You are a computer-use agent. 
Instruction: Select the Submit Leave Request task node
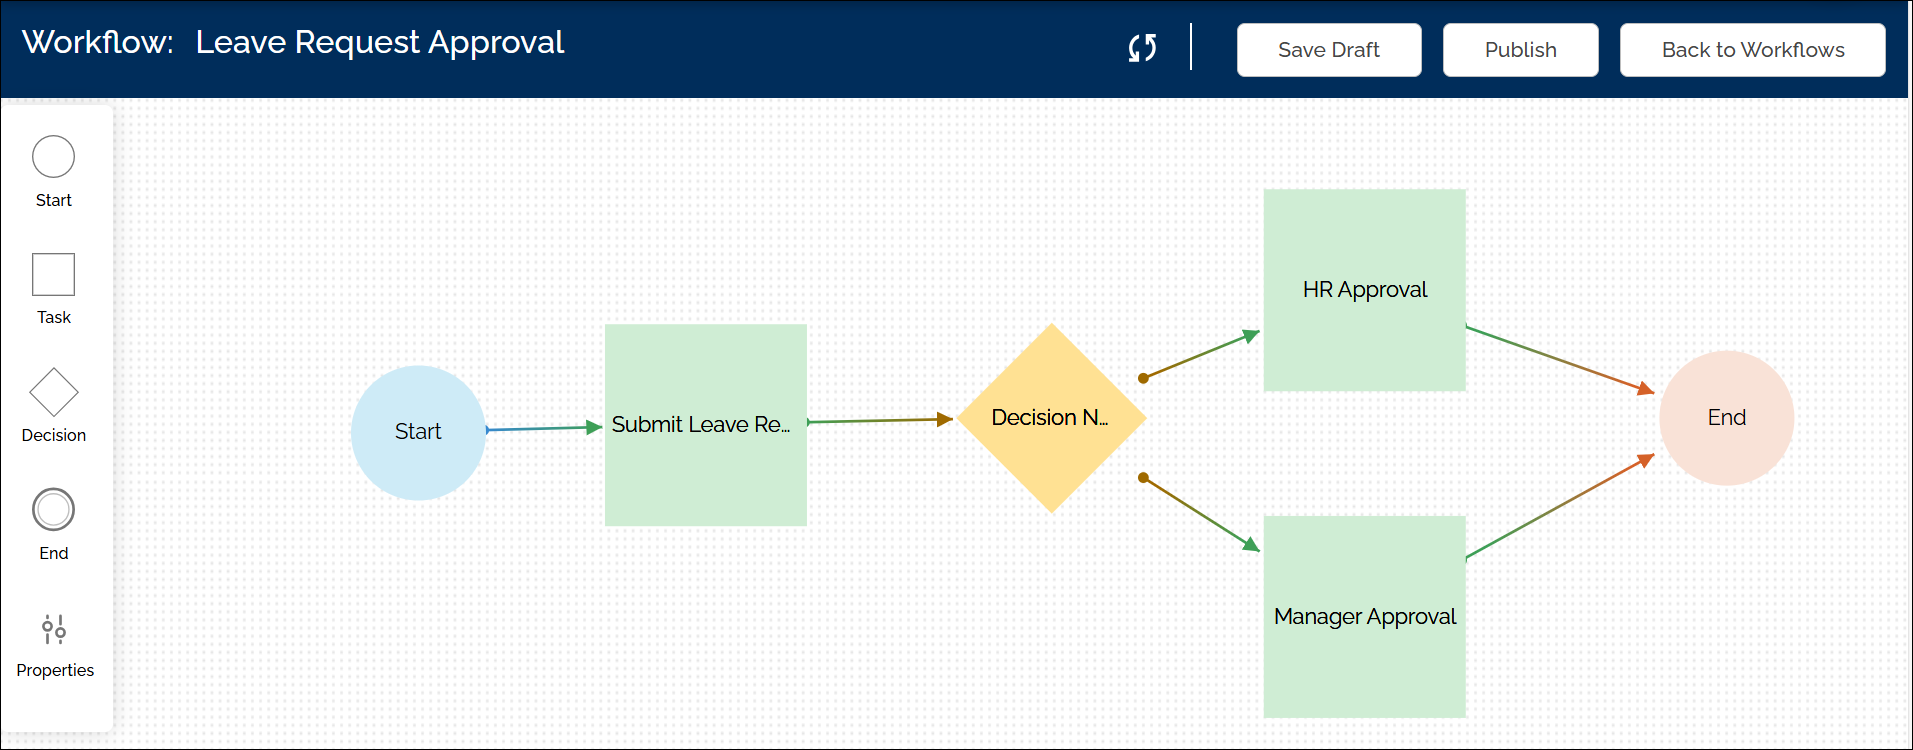coord(705,425)
